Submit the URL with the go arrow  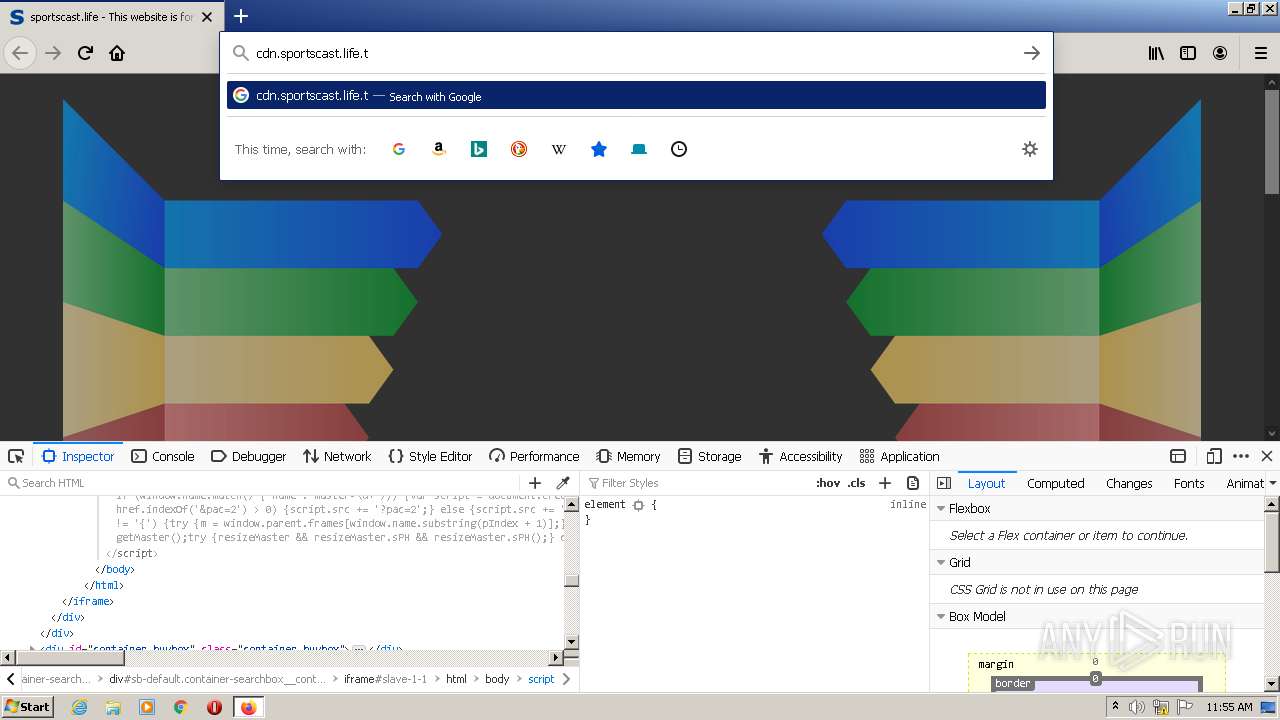[x=1032, y=53]
